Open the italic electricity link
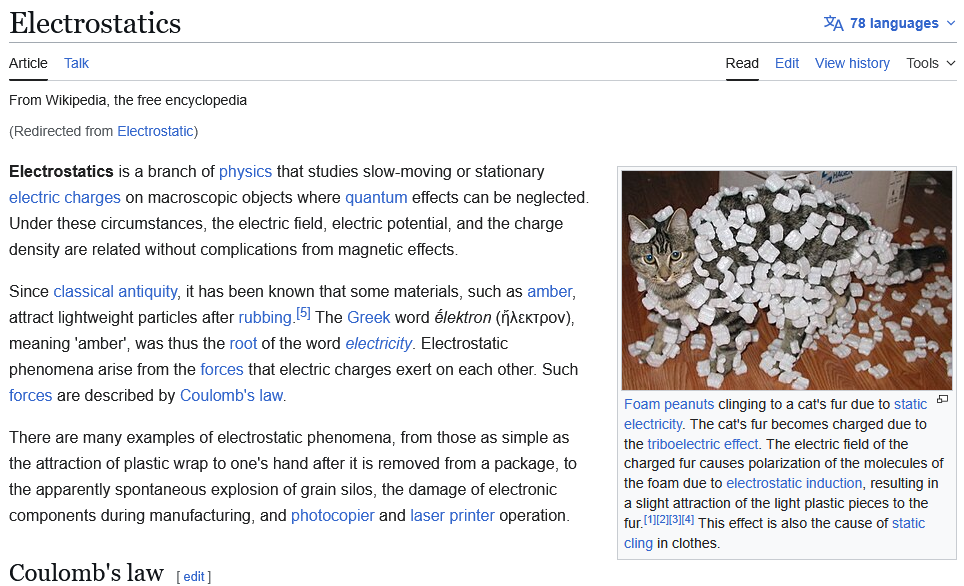 378,343
